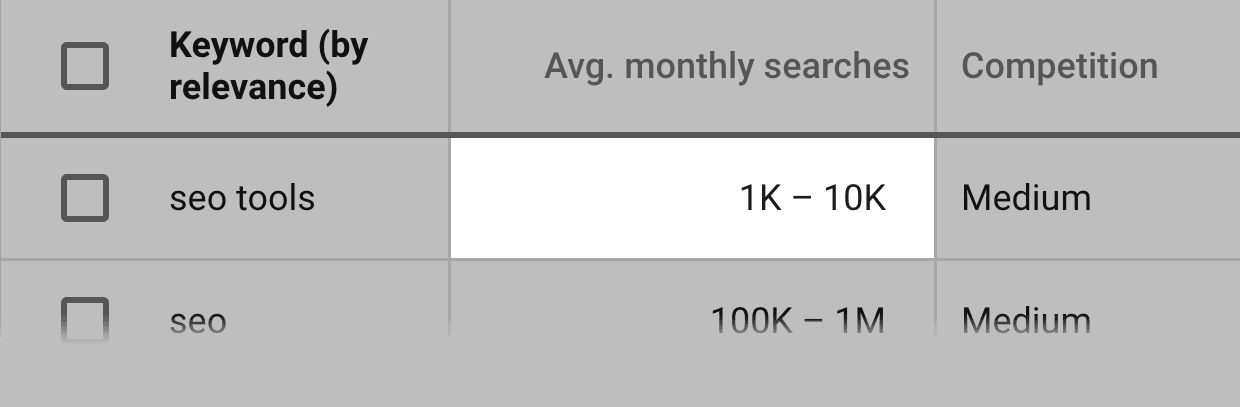This screenshot has width=1240, height=407.
Task: Click empty space right of 'seo tools' keyword text
Action: [382, 198]
